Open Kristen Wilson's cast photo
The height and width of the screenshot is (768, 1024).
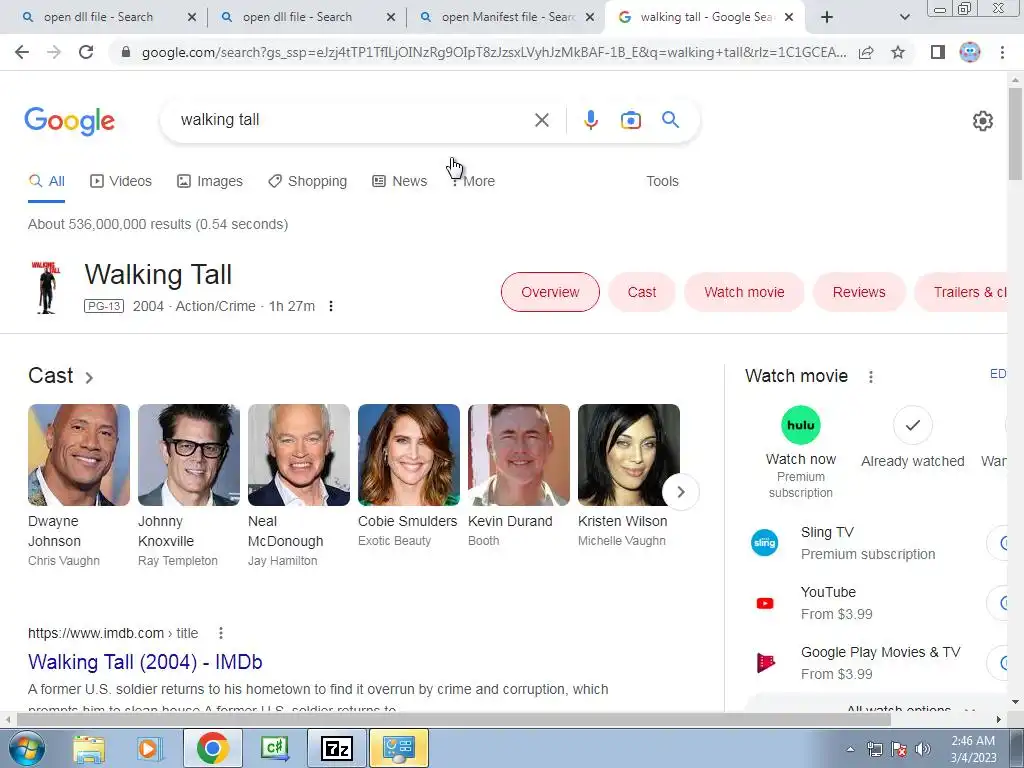[x=629, y=455]
